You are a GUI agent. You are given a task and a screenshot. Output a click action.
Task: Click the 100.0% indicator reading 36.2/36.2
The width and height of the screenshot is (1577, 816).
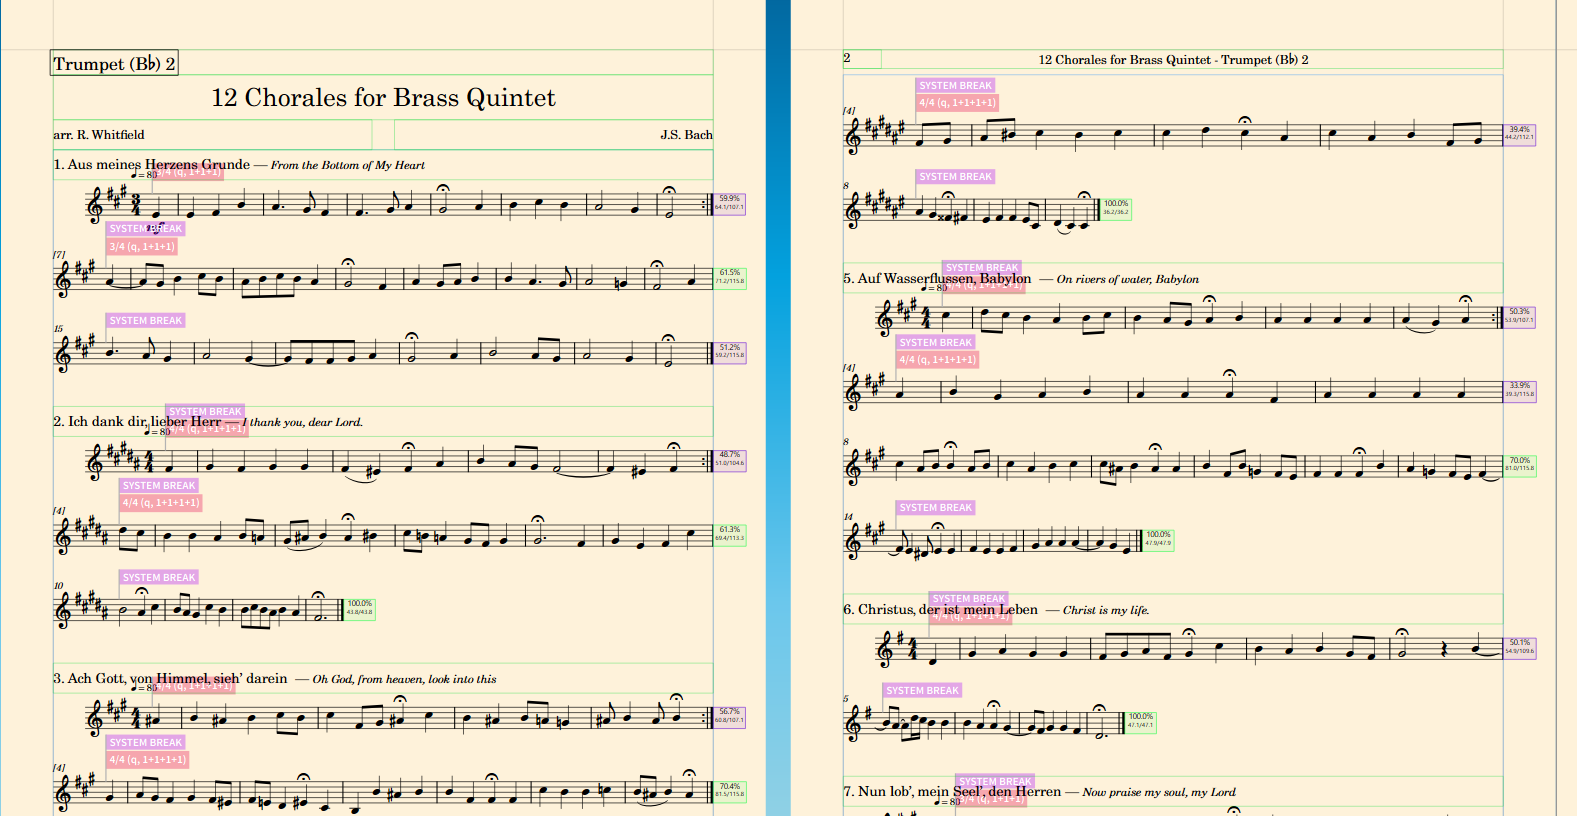click(1116, 207)
